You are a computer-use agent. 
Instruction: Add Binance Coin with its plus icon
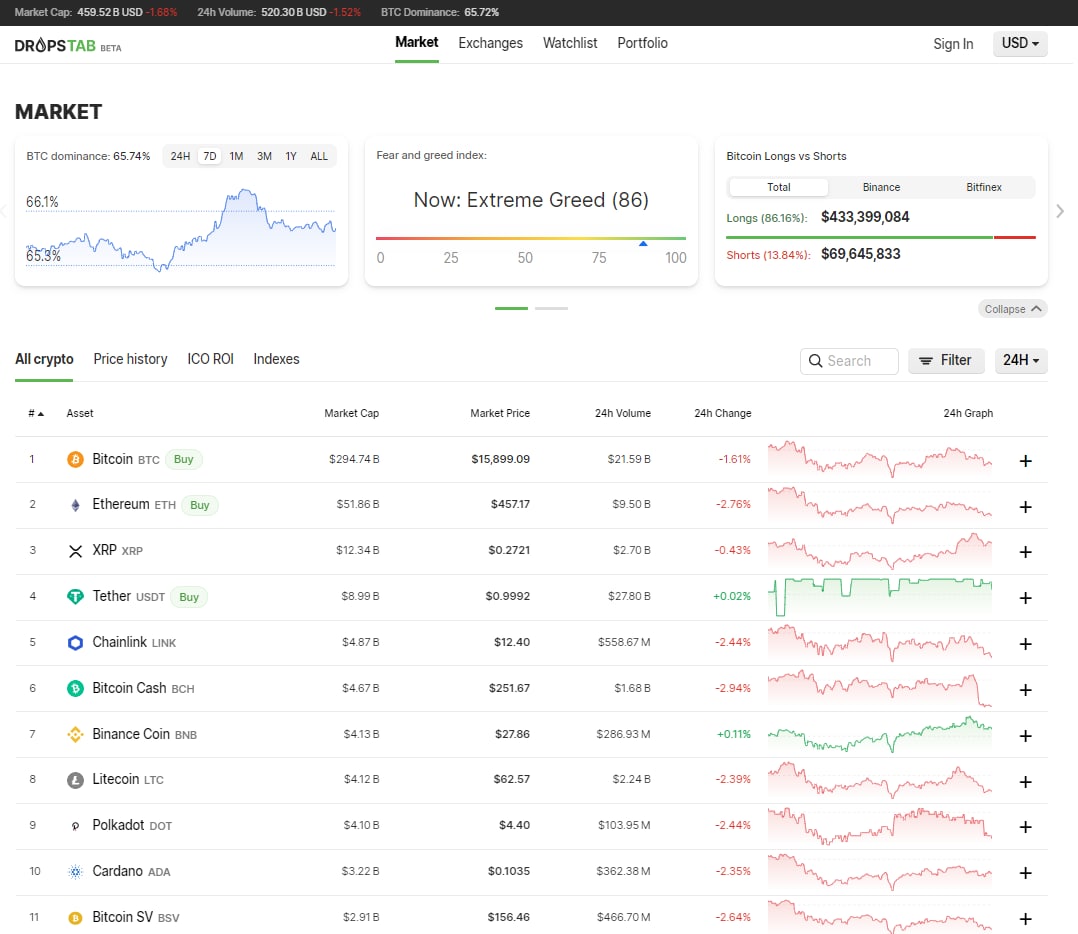(1025, 736)
